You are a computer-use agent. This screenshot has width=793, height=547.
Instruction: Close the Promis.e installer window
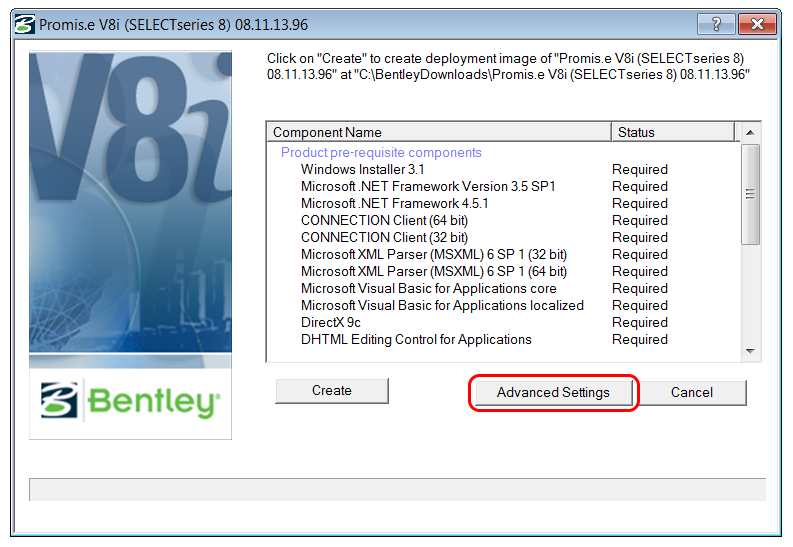(x=757, y=24)
